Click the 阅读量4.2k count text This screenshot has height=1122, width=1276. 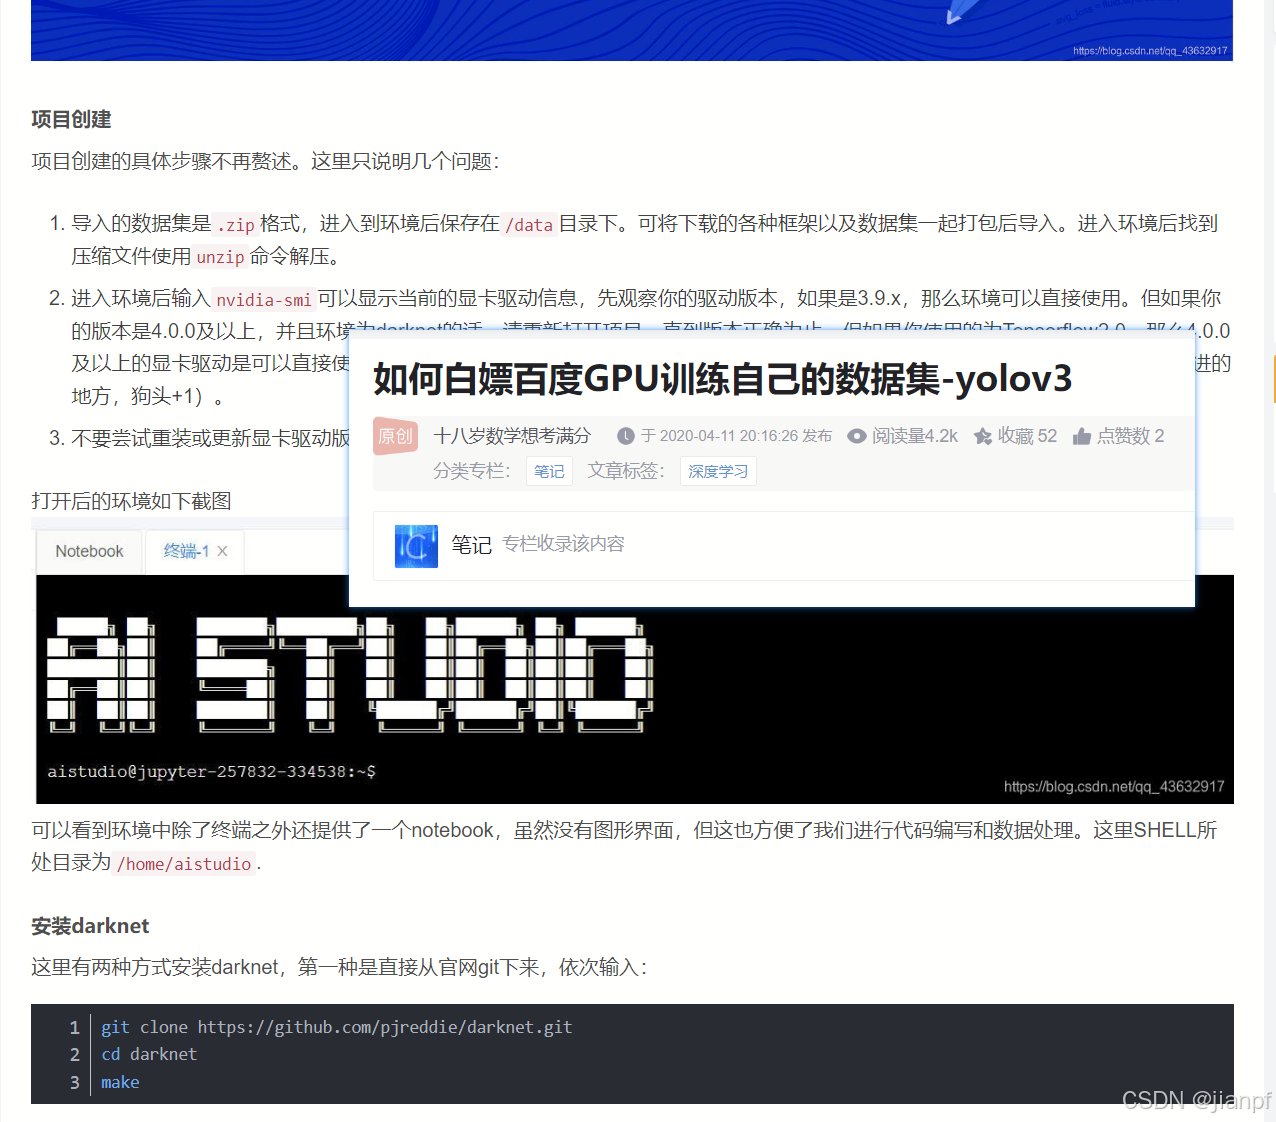point(915,436)
